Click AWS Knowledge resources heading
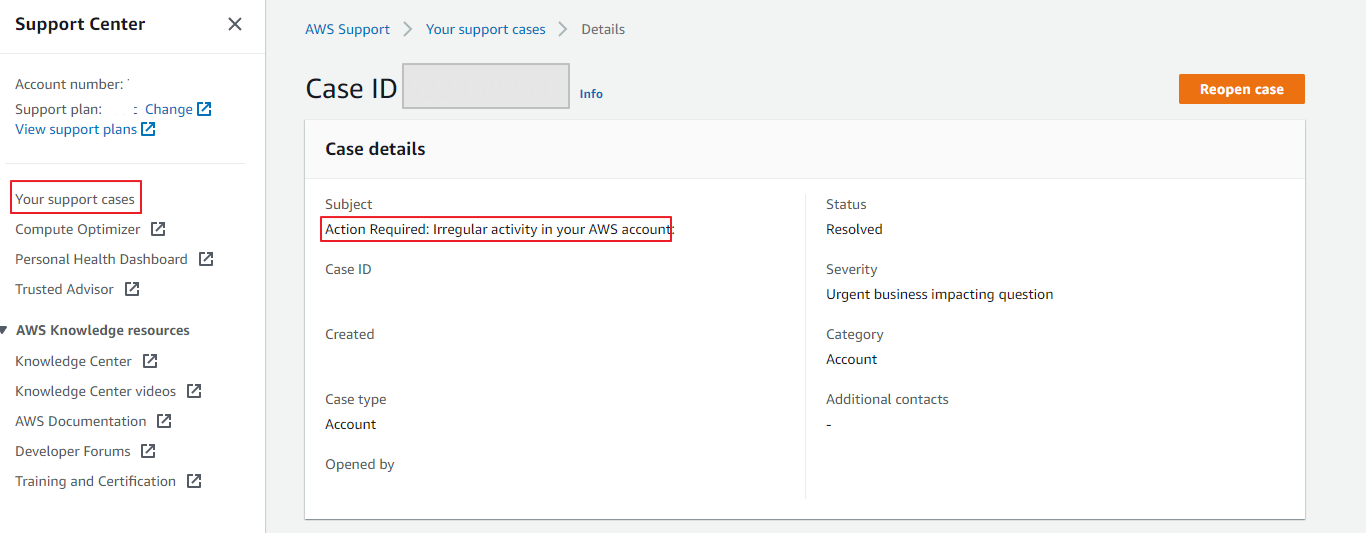This screenshot has width=1366, height=533. pos(103,330)
